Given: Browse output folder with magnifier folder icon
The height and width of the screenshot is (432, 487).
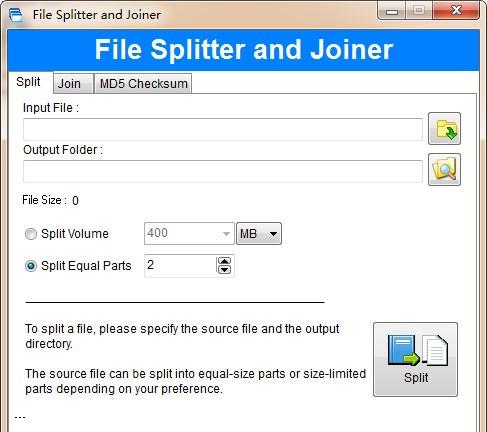Looking at the screenshot, I should coord(444,169).
